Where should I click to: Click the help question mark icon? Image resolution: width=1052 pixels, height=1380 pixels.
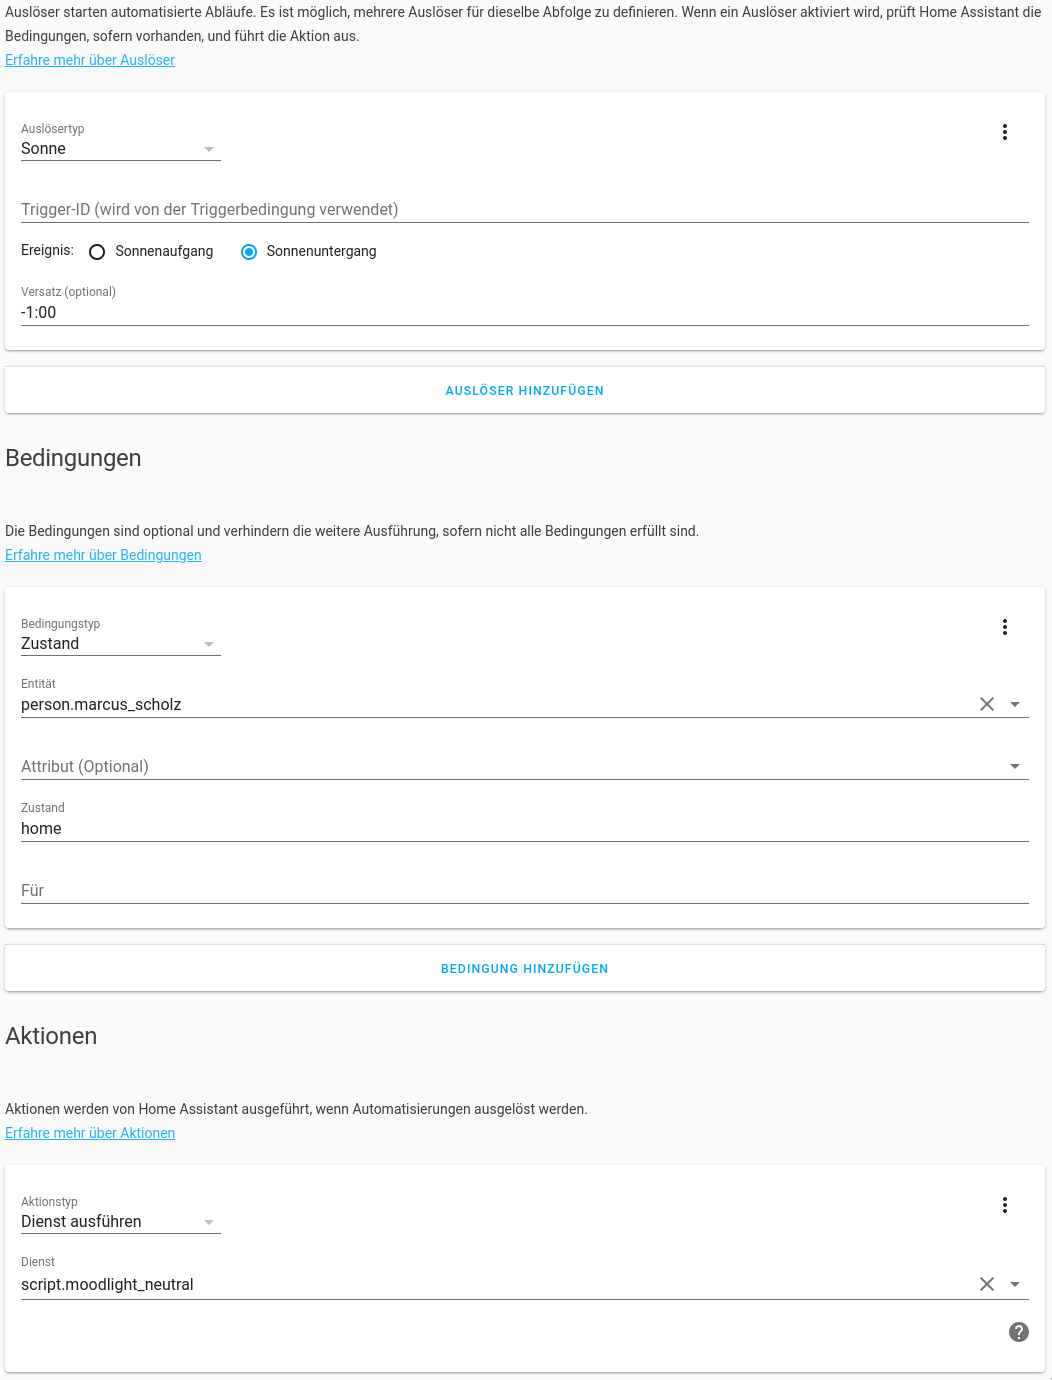1018,1332
